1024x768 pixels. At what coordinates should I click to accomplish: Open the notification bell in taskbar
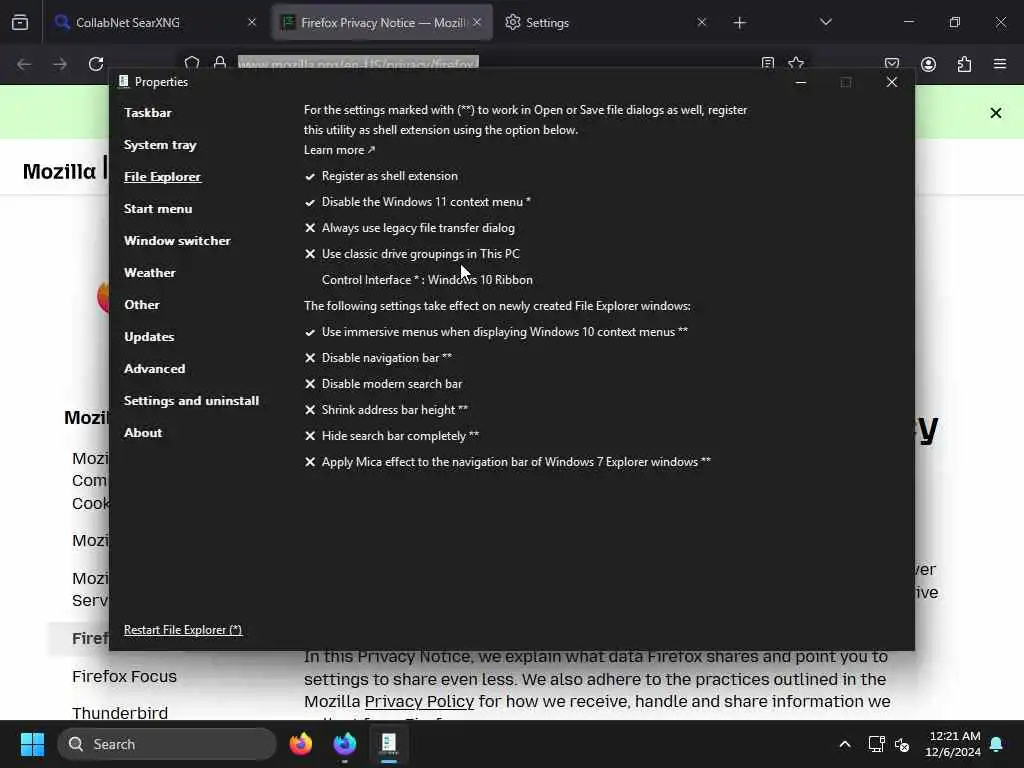(x=997, y=744)
